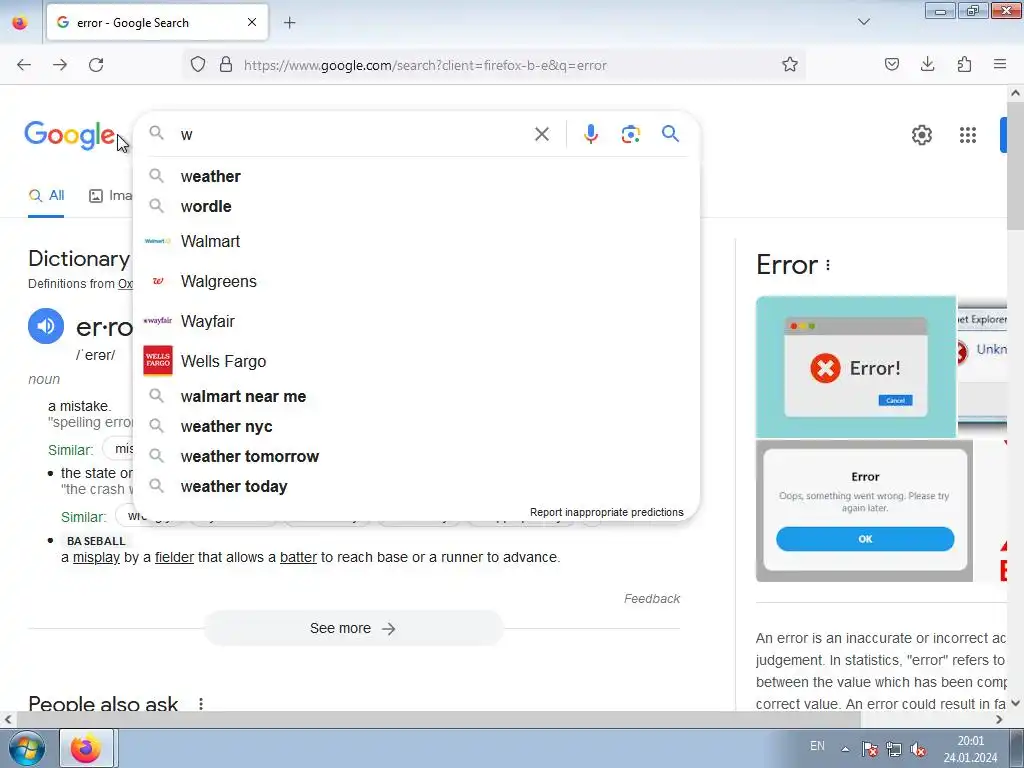Open the 'Oops, something went wrong' thumbnail
Screen dimensions: 1024x768
864,511
